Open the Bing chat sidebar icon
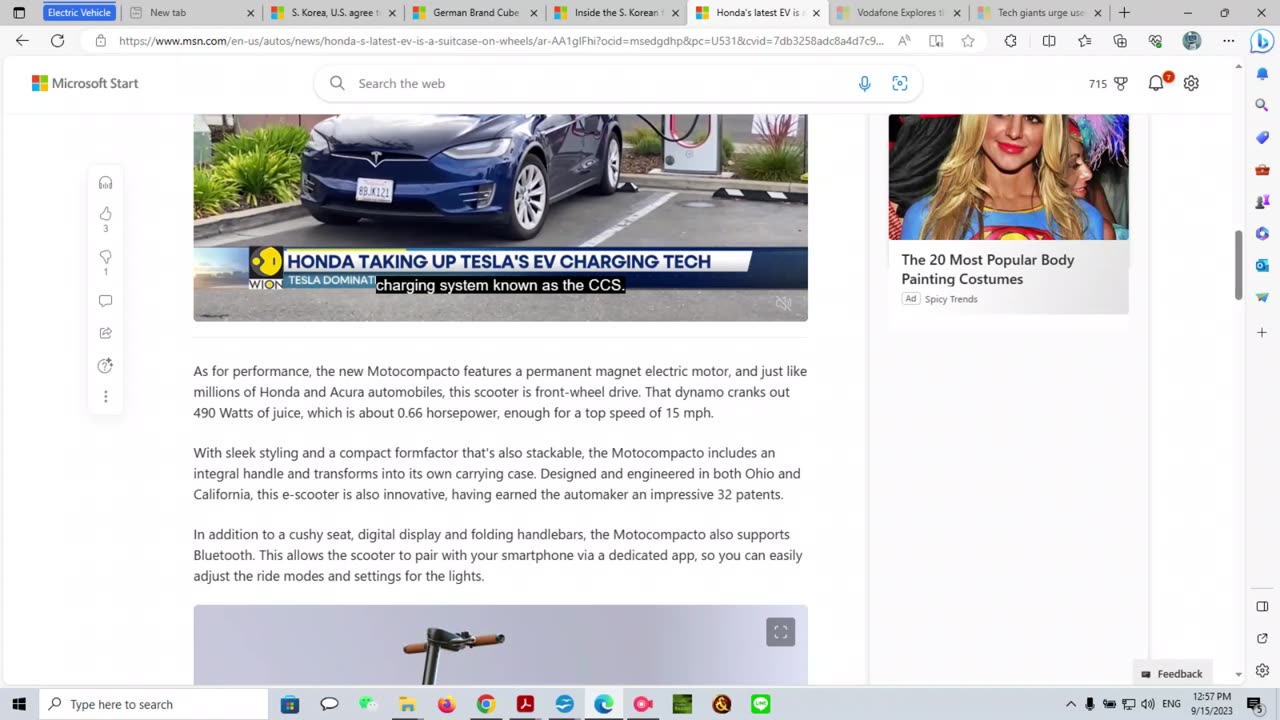The height and width of the screenshot is (720, 1280). coord(1261,42)
